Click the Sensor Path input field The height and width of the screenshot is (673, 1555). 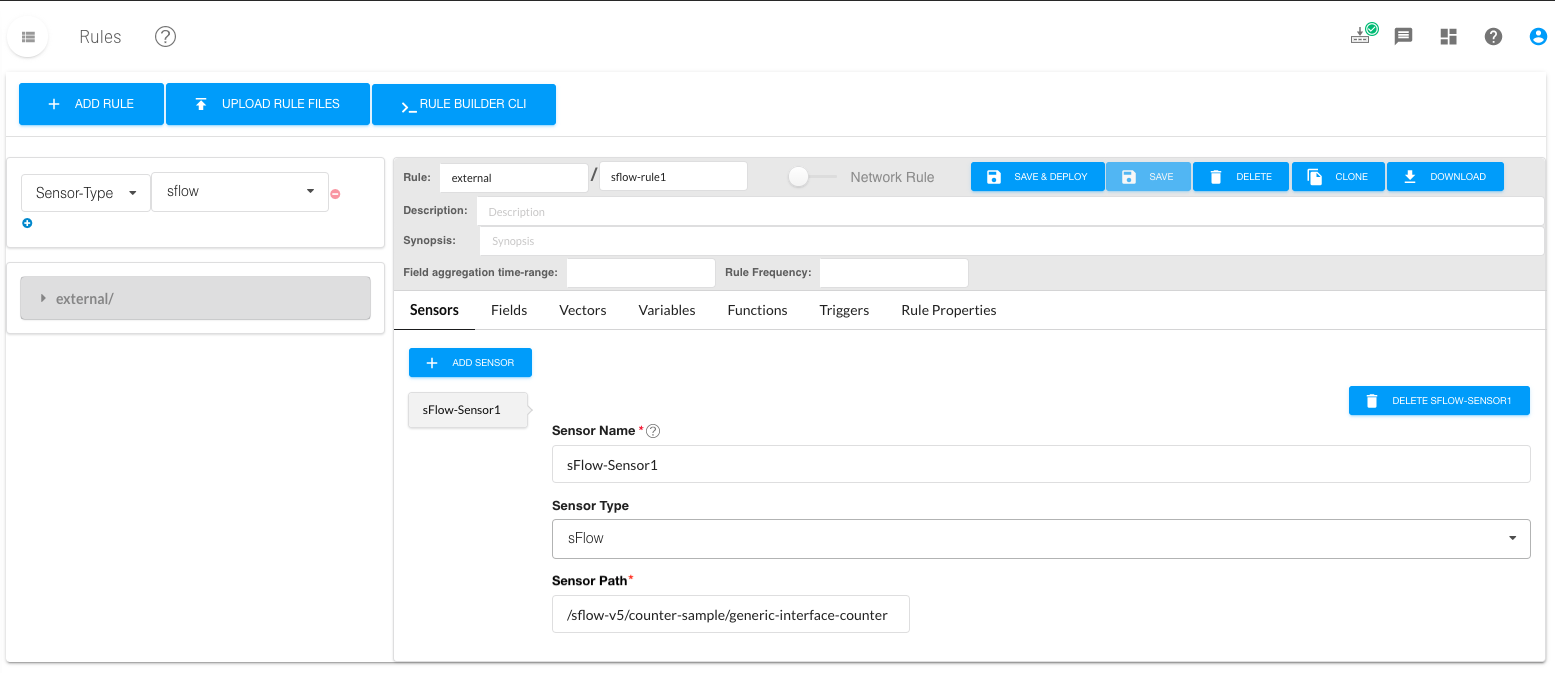[x=730, y=615]
